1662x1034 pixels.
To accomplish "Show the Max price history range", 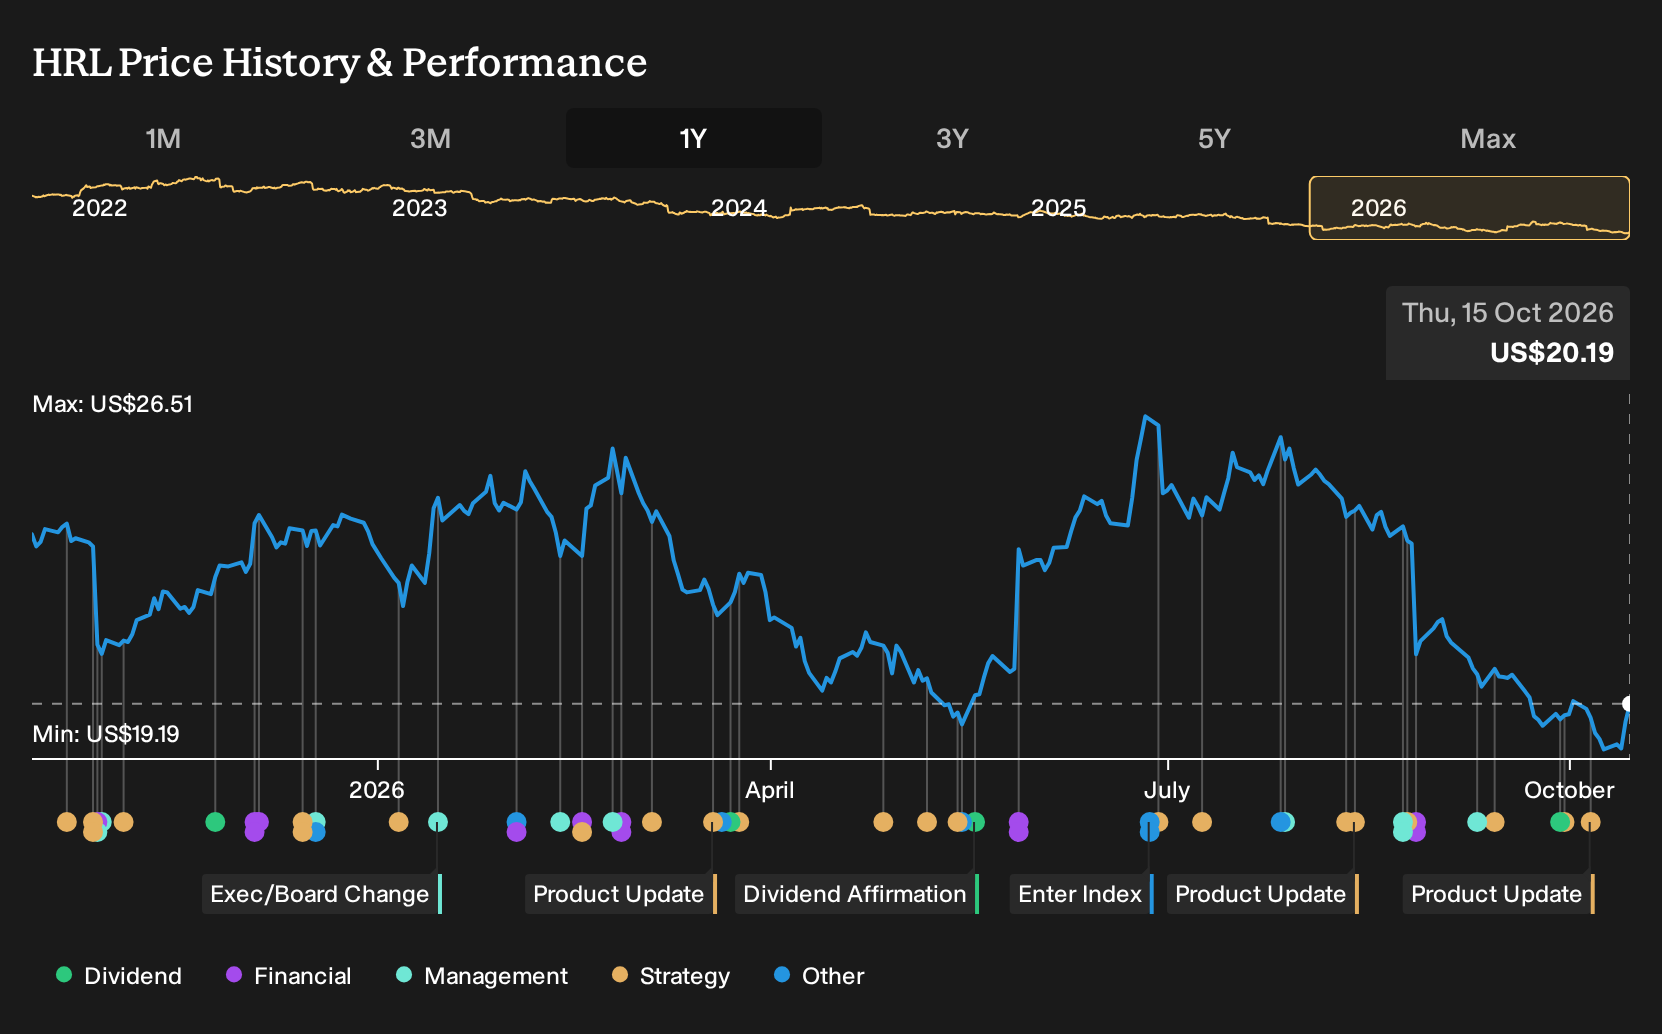I will click(1488, 138).
